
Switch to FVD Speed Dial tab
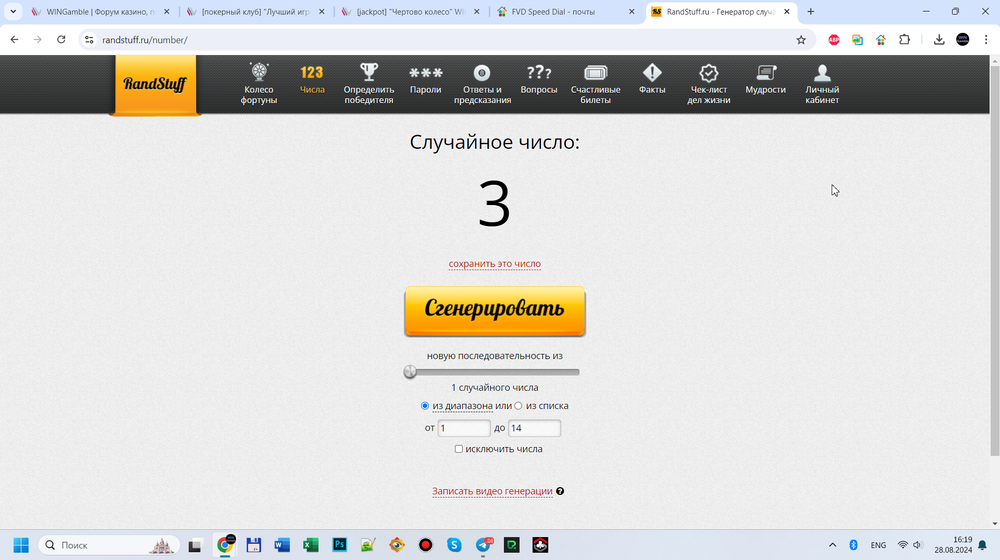click(x=566, y=11)
